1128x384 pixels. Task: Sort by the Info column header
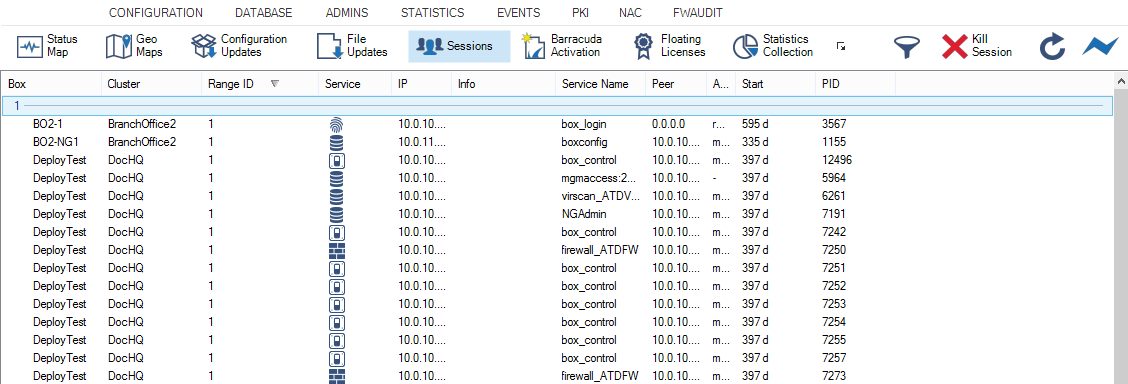pyautogui.click(x=504, y=84)
